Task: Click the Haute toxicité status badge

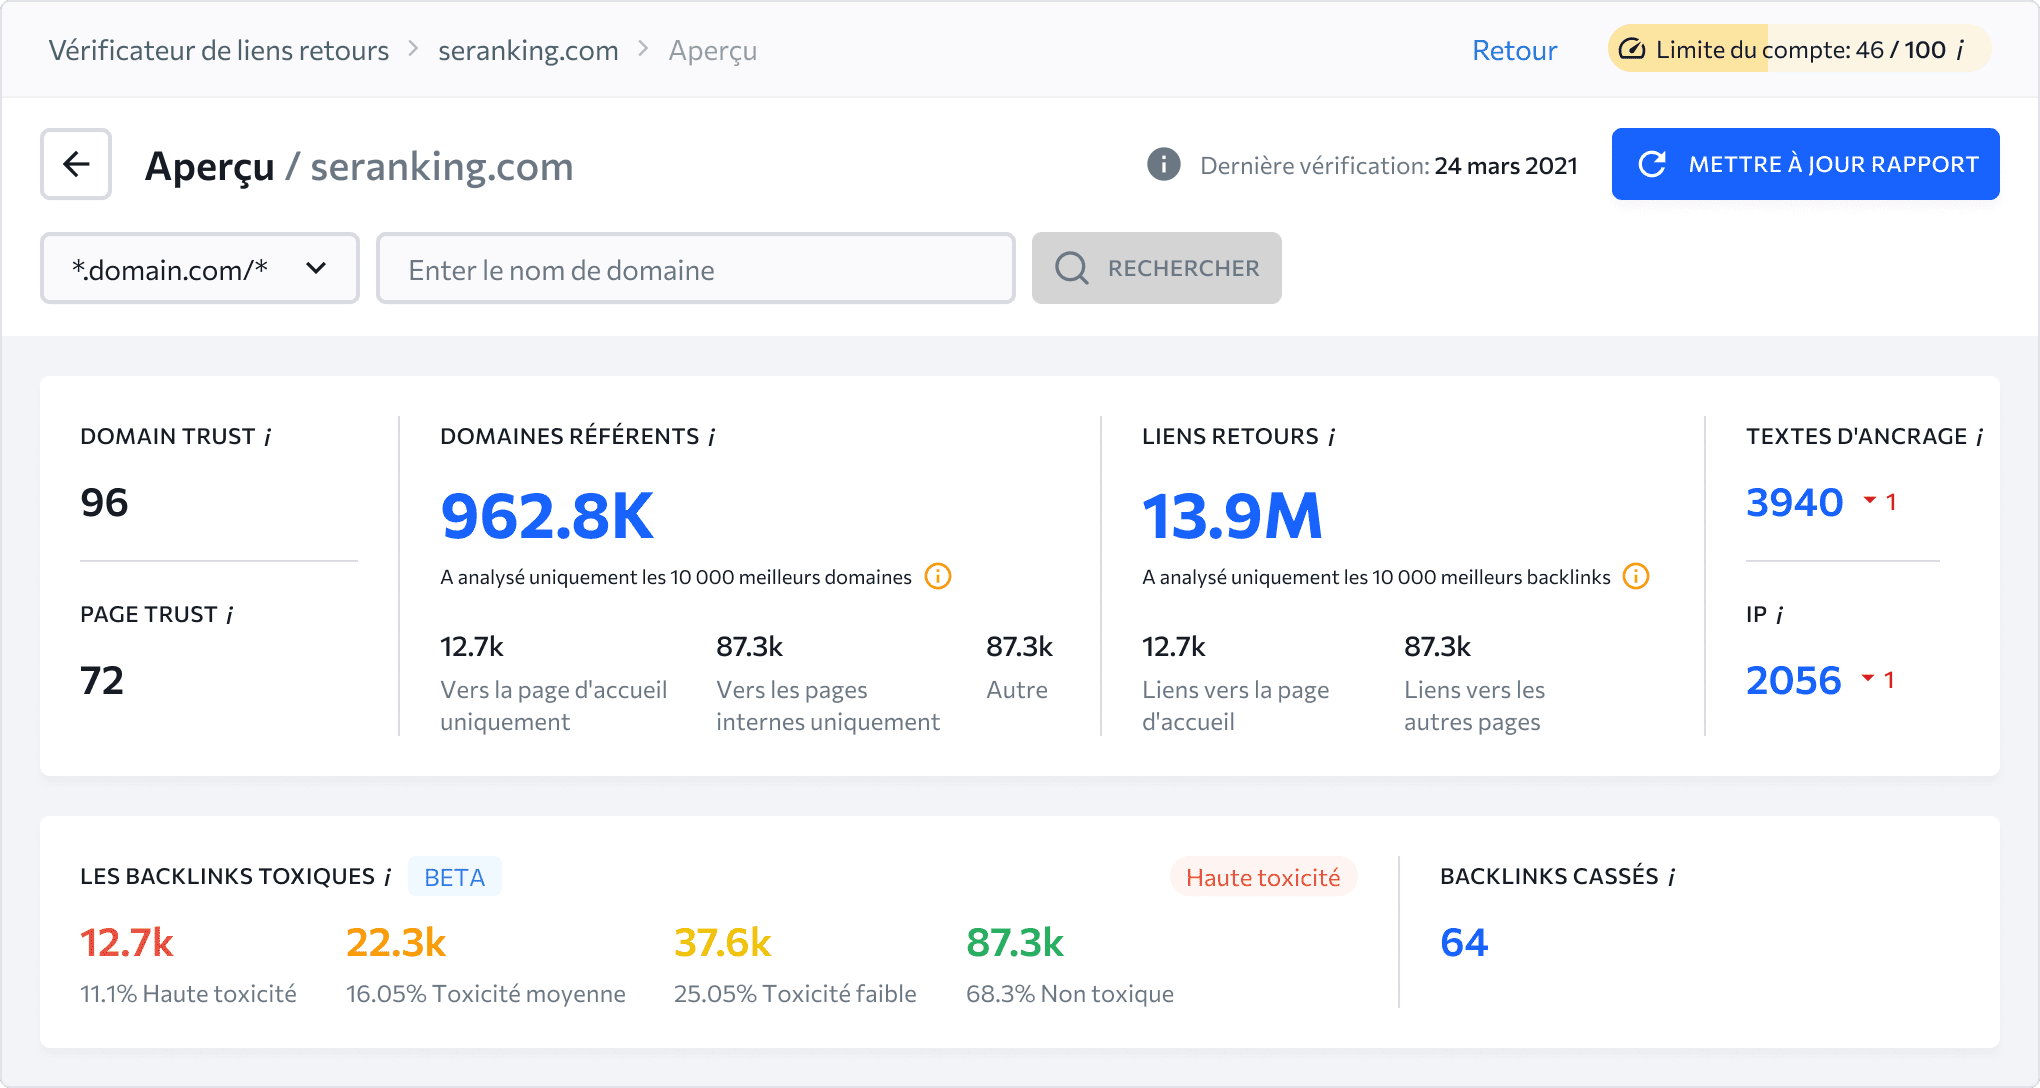Action: pos(1263,877)
